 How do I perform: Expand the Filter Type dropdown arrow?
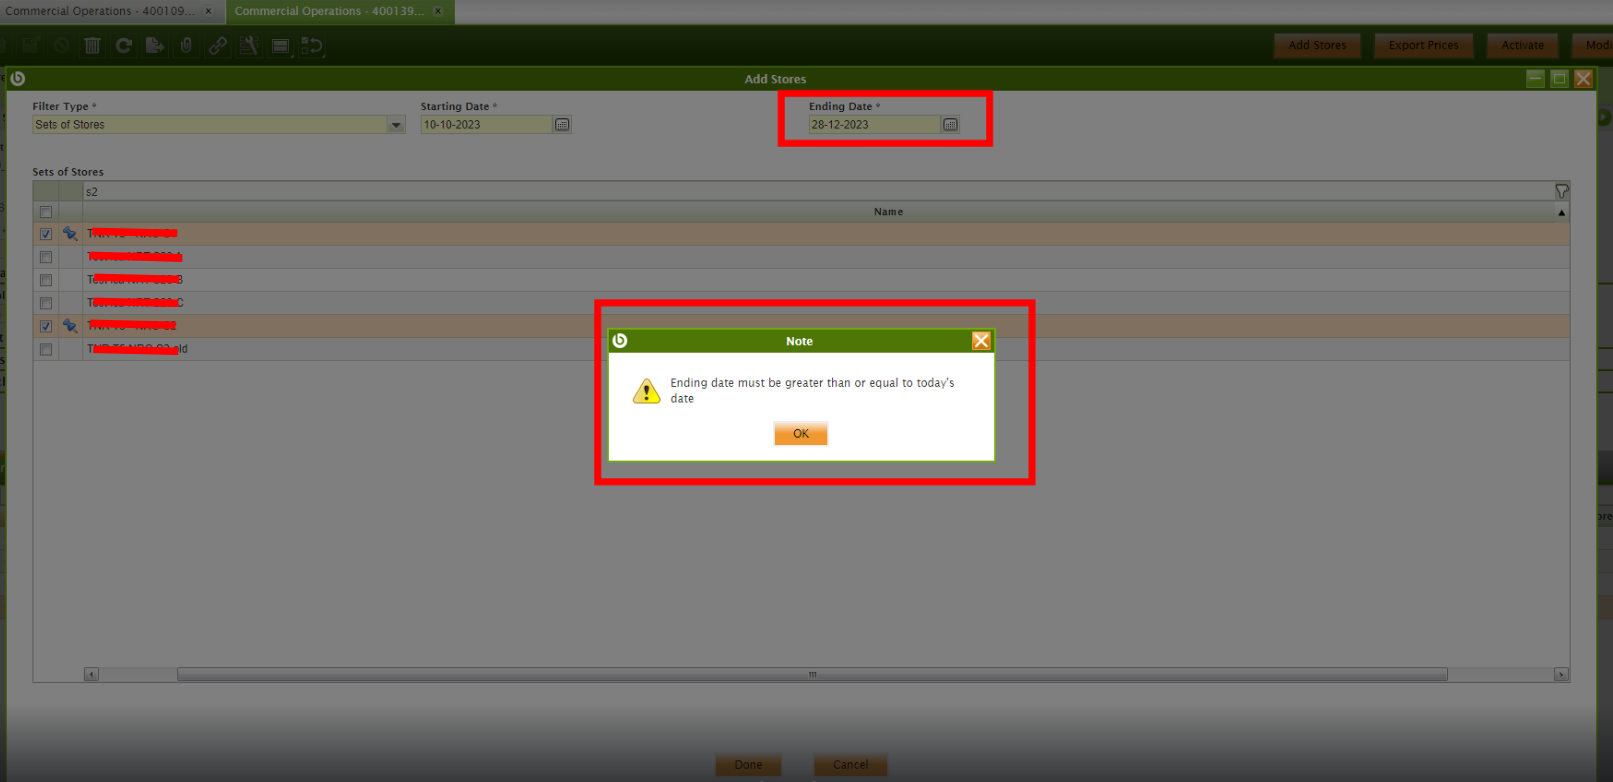(396, 125)
